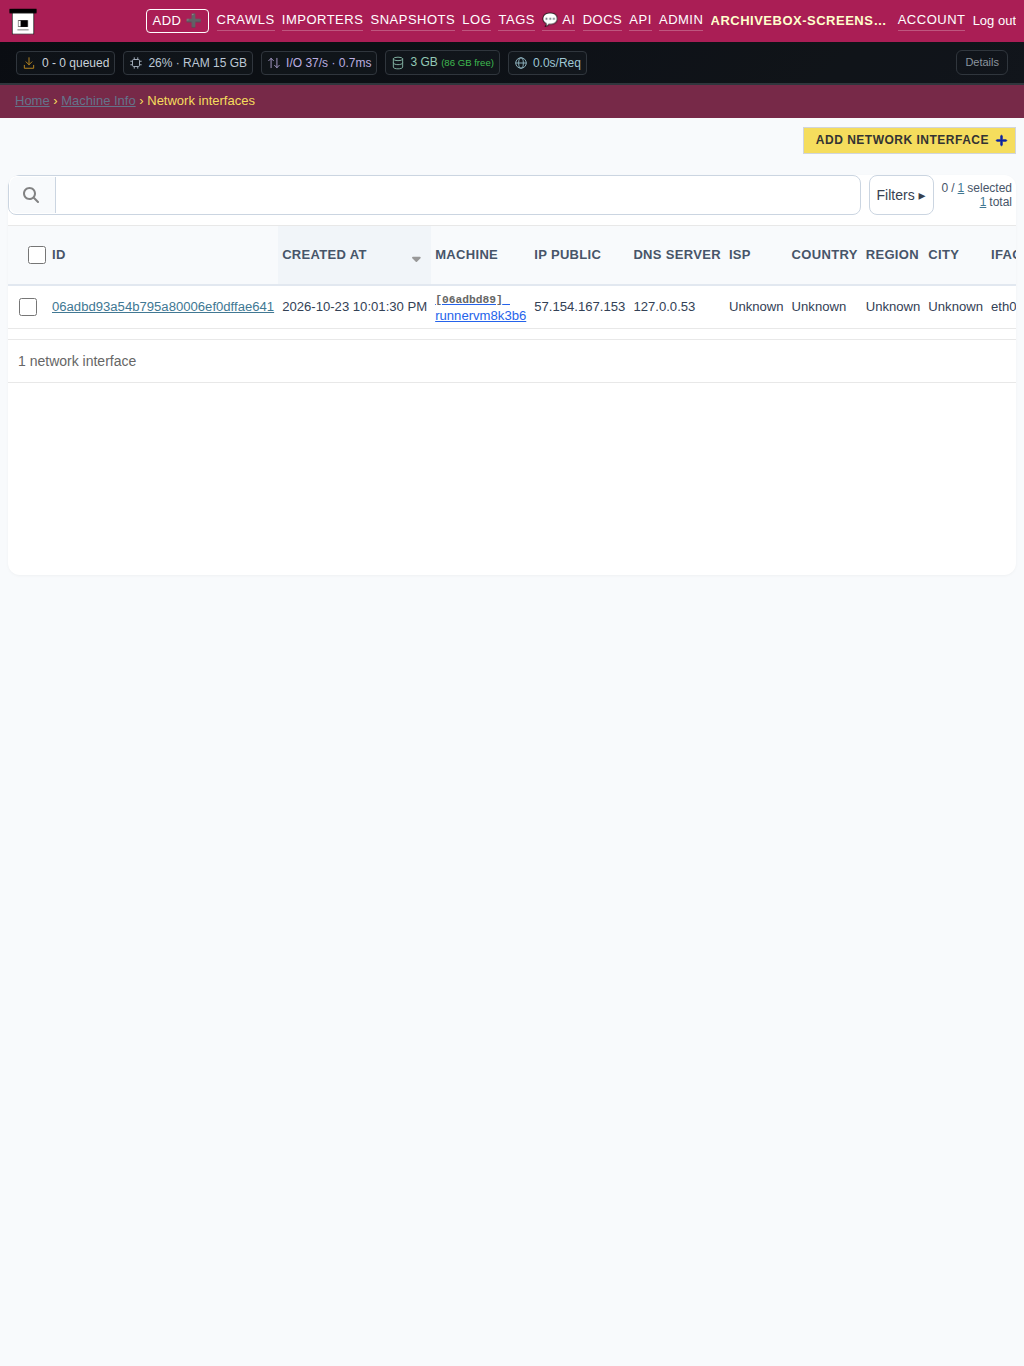Click DNS server value 127.0.0.53

coord(664,307)
